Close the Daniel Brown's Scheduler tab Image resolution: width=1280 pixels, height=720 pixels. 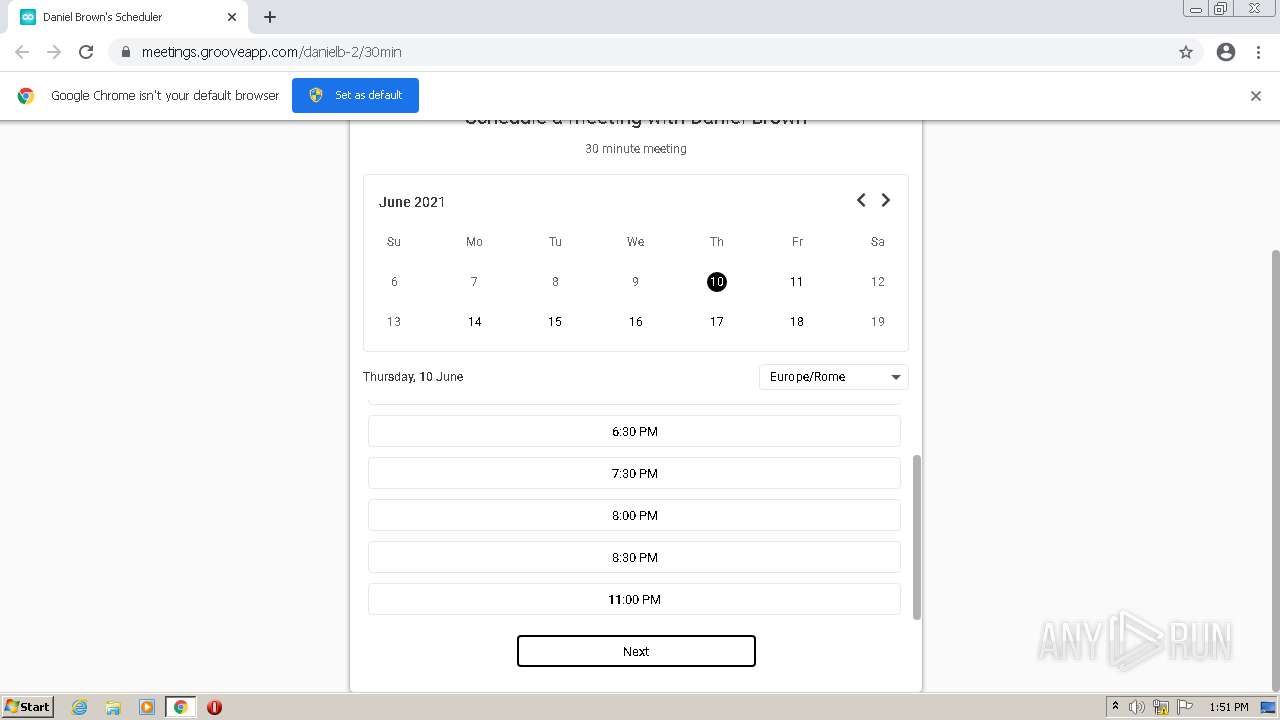[x=232, y=17]
